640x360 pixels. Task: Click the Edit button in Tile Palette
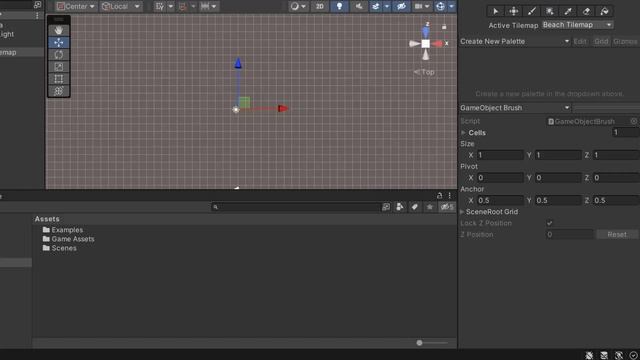580,41
